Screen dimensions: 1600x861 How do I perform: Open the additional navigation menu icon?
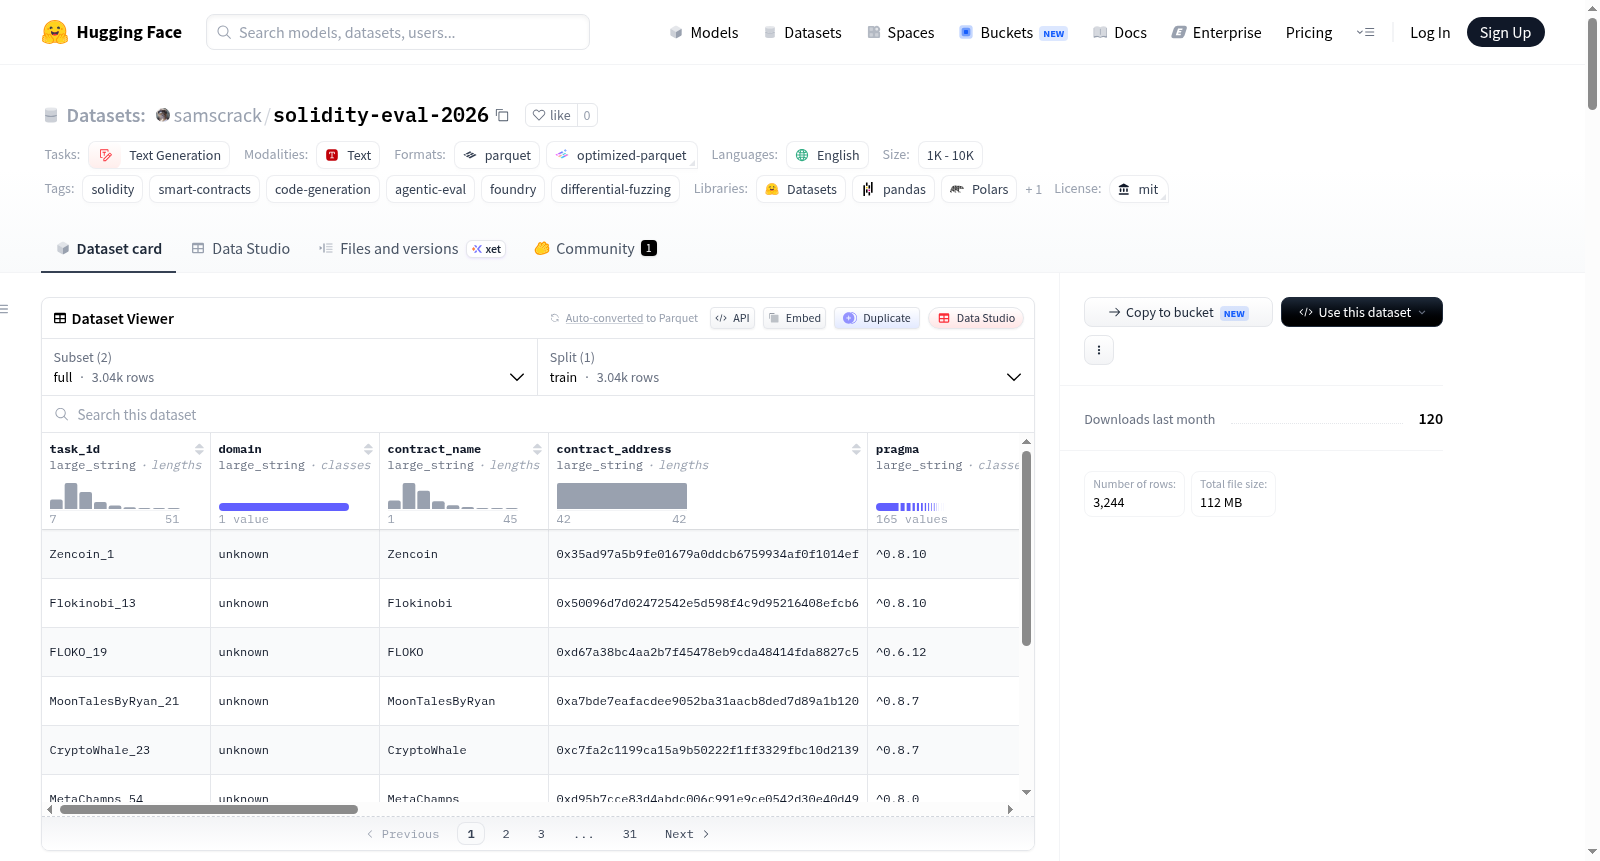(1365, 32)
